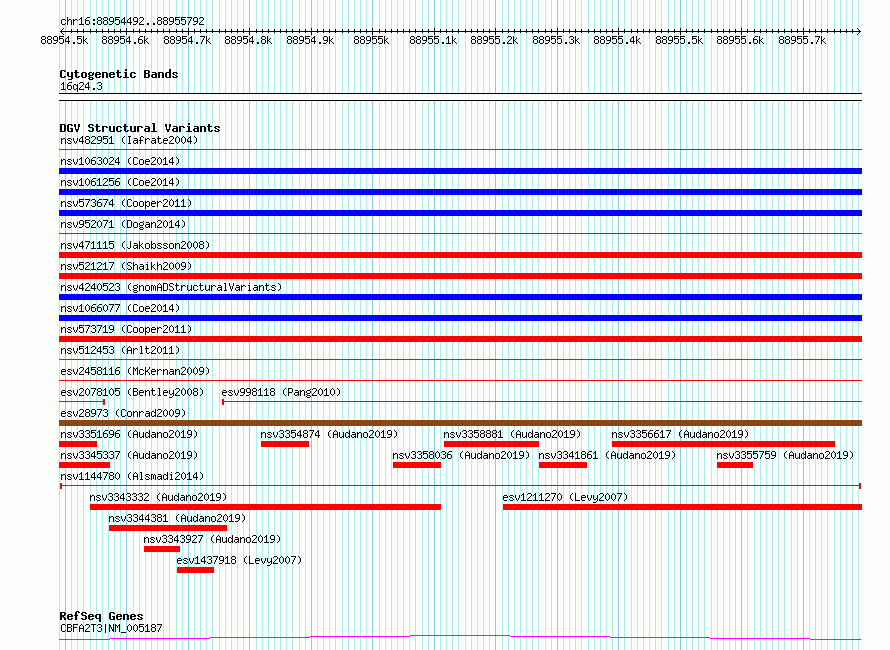Click the Cytogenetic Bands track heading

(119, 74)
